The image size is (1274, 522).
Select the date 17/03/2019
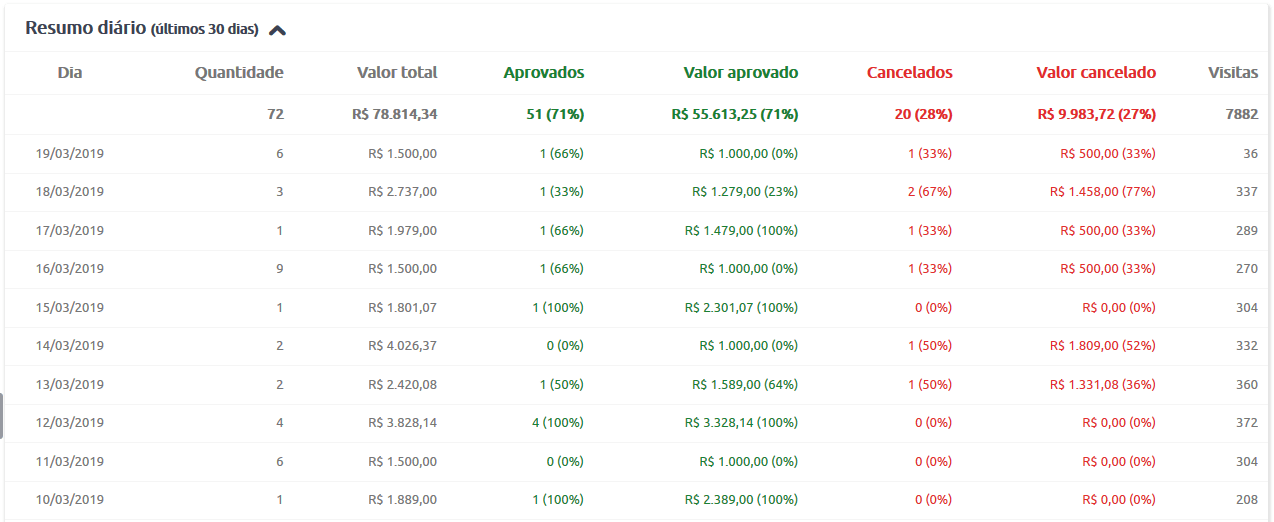point(70,231)
